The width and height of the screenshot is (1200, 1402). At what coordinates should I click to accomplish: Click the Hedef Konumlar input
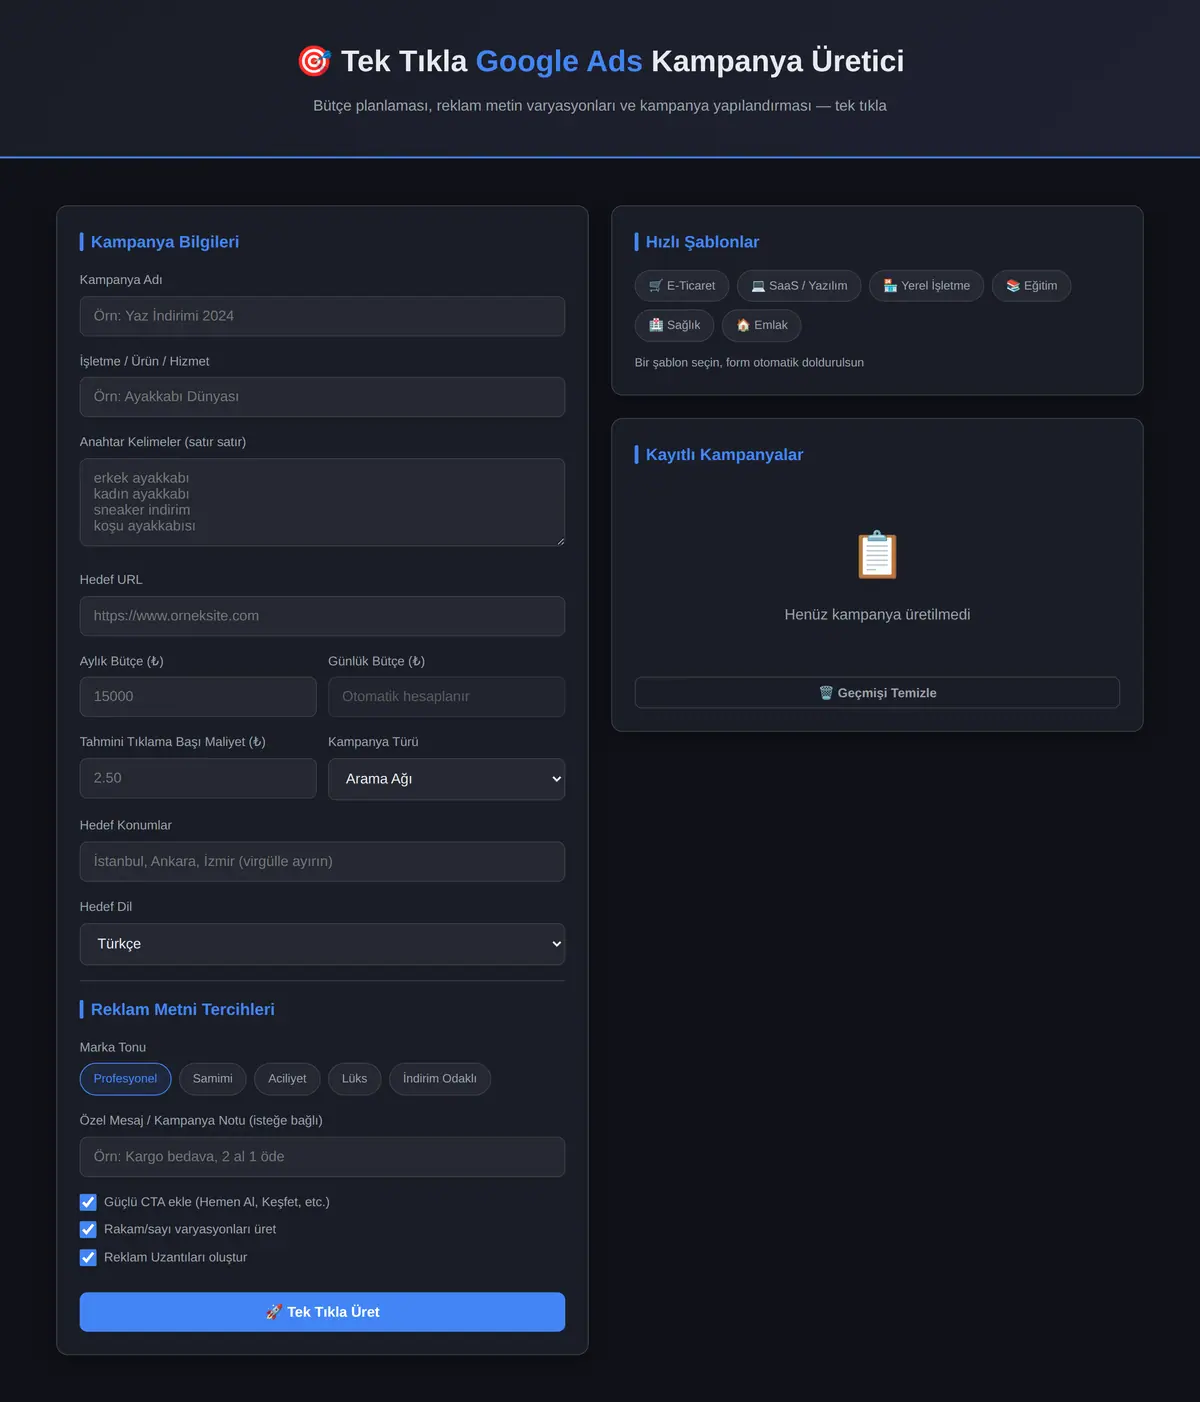click(322, 861)
